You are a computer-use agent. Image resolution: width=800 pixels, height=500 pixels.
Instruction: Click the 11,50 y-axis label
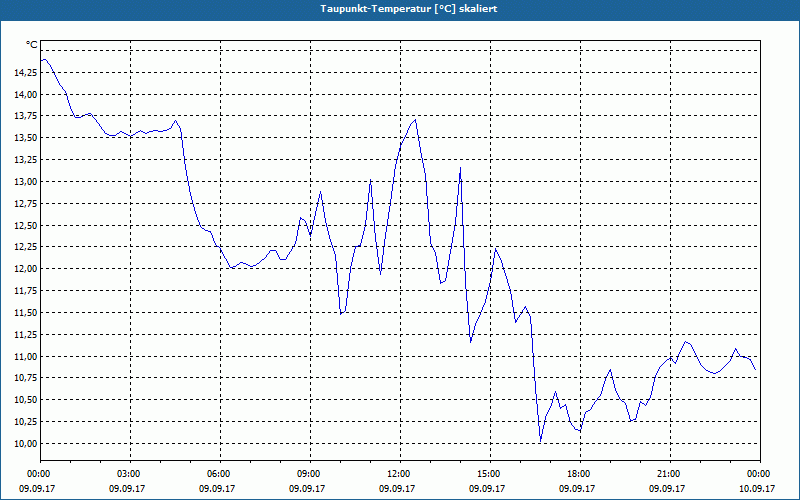tap(26, 313)
